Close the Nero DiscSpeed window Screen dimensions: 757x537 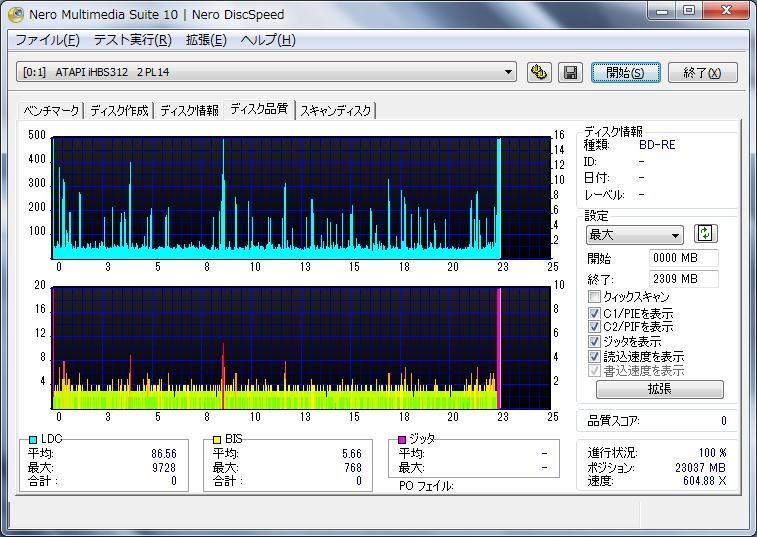[x=726, y=11]
